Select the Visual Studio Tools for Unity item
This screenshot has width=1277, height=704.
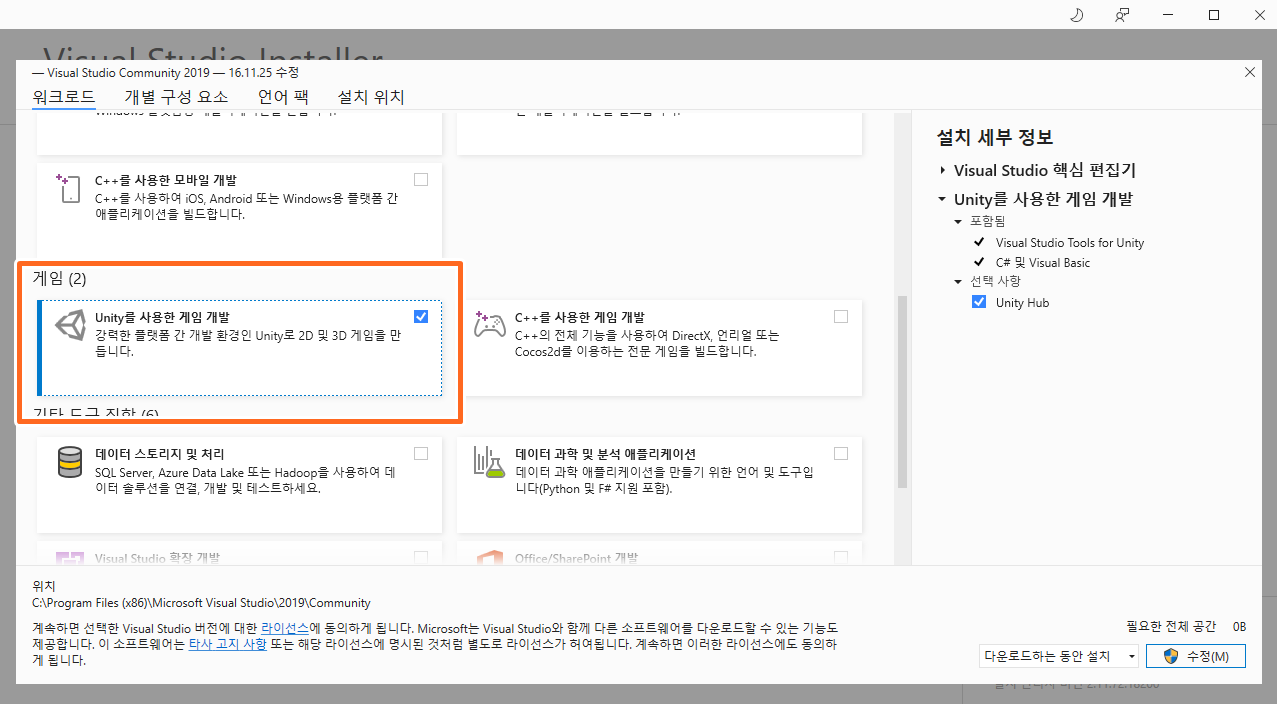(x=1070, y=243)
